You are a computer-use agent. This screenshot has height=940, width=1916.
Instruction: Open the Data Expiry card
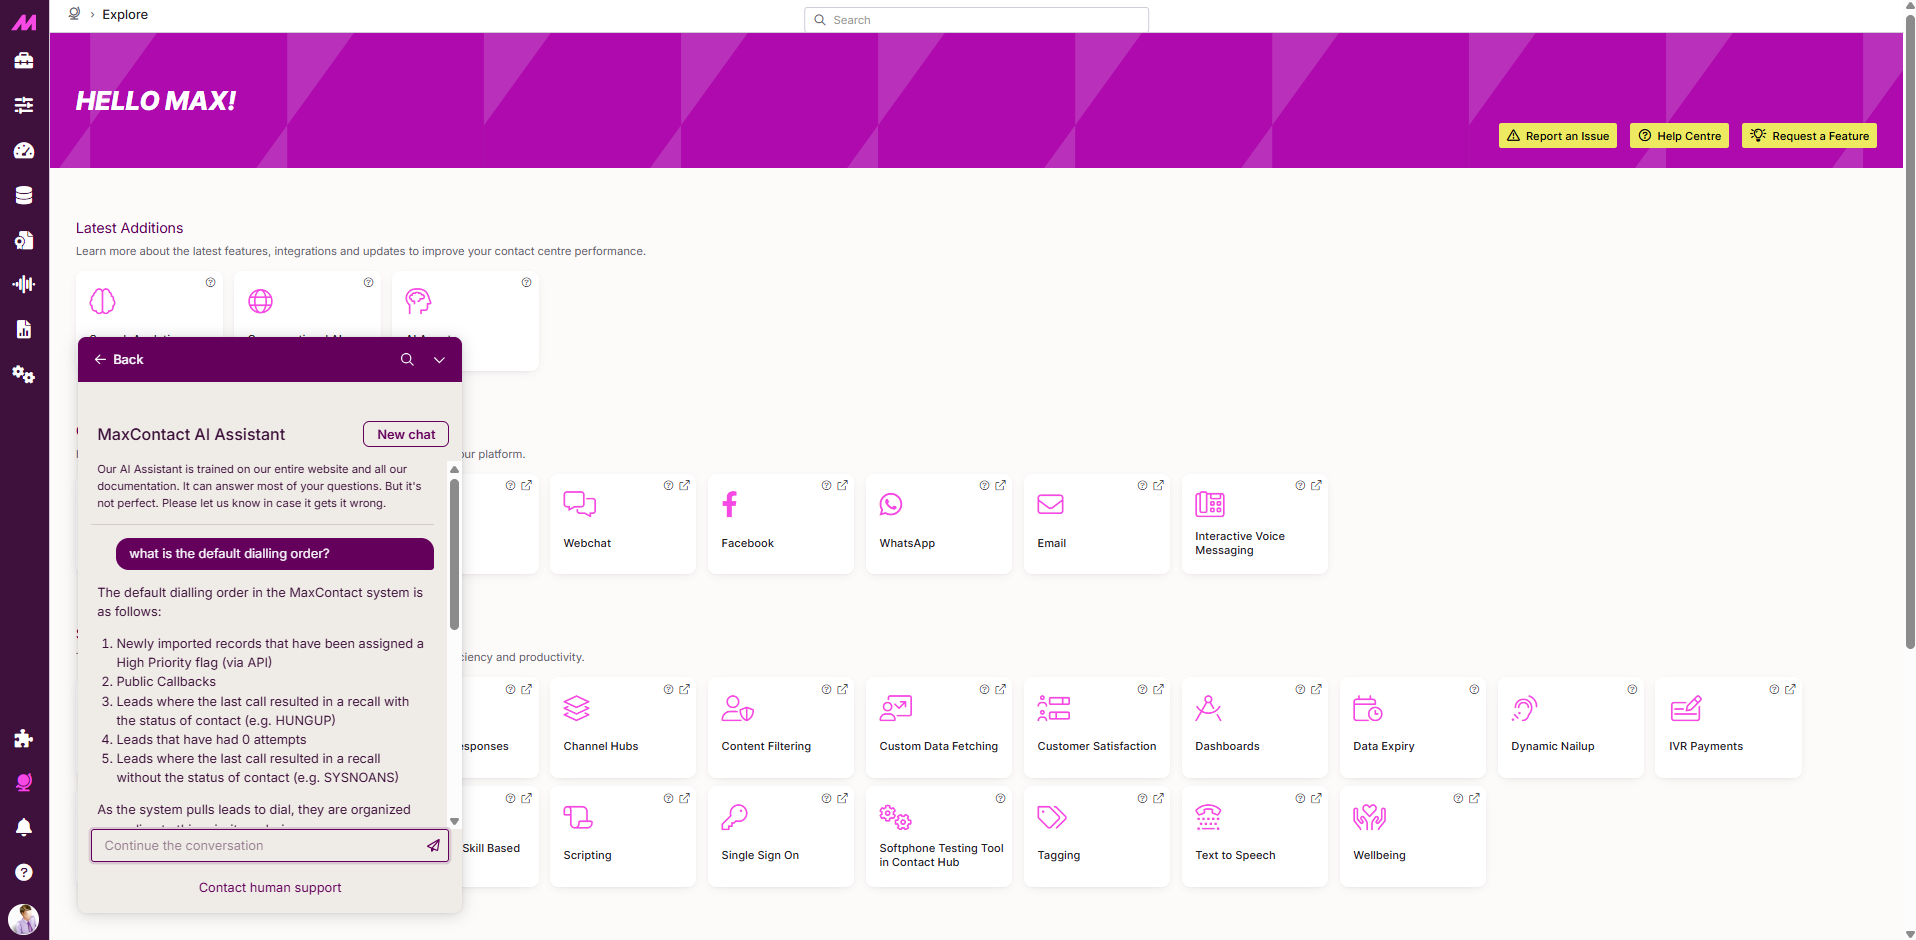coord(1413,727)
